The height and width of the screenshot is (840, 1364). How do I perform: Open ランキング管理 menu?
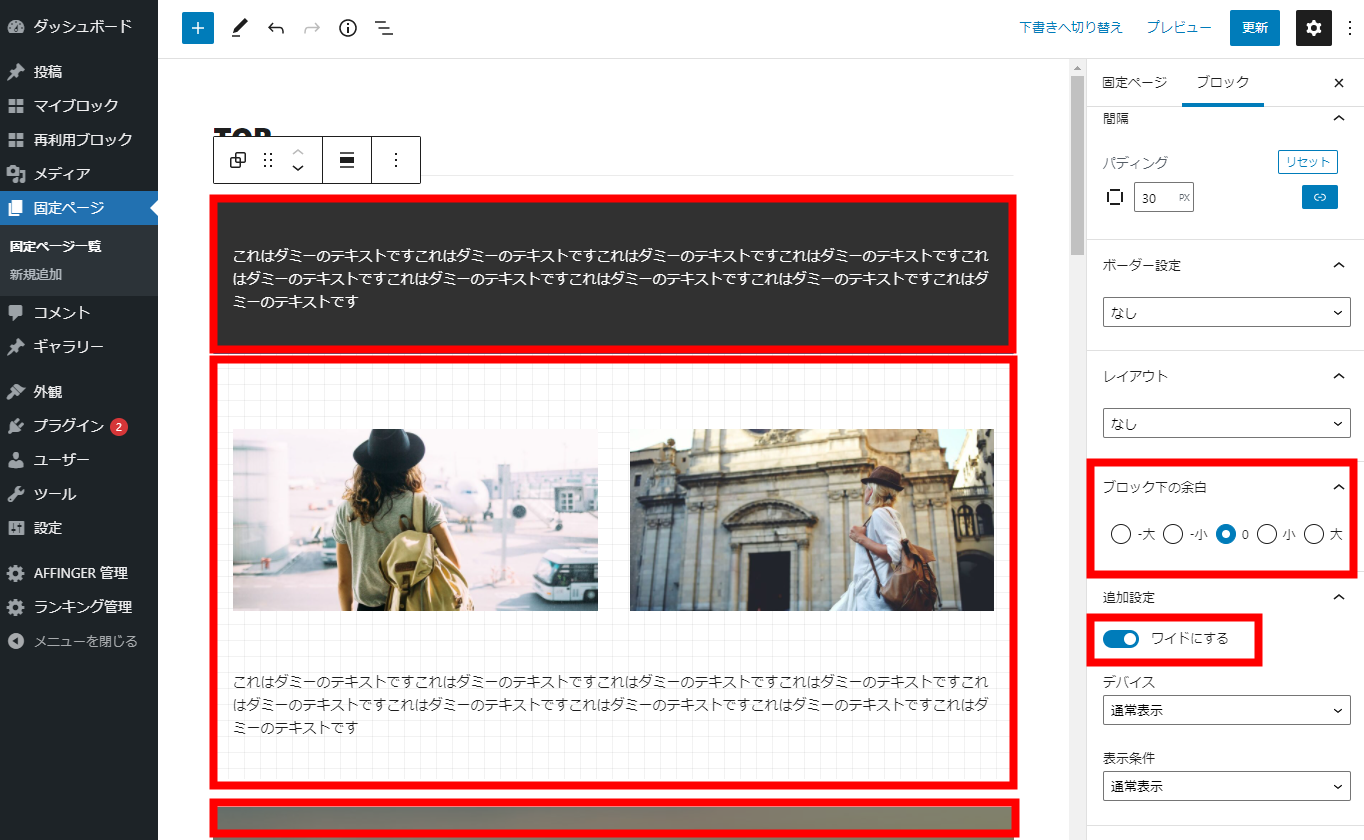click(x=79, y=607)
